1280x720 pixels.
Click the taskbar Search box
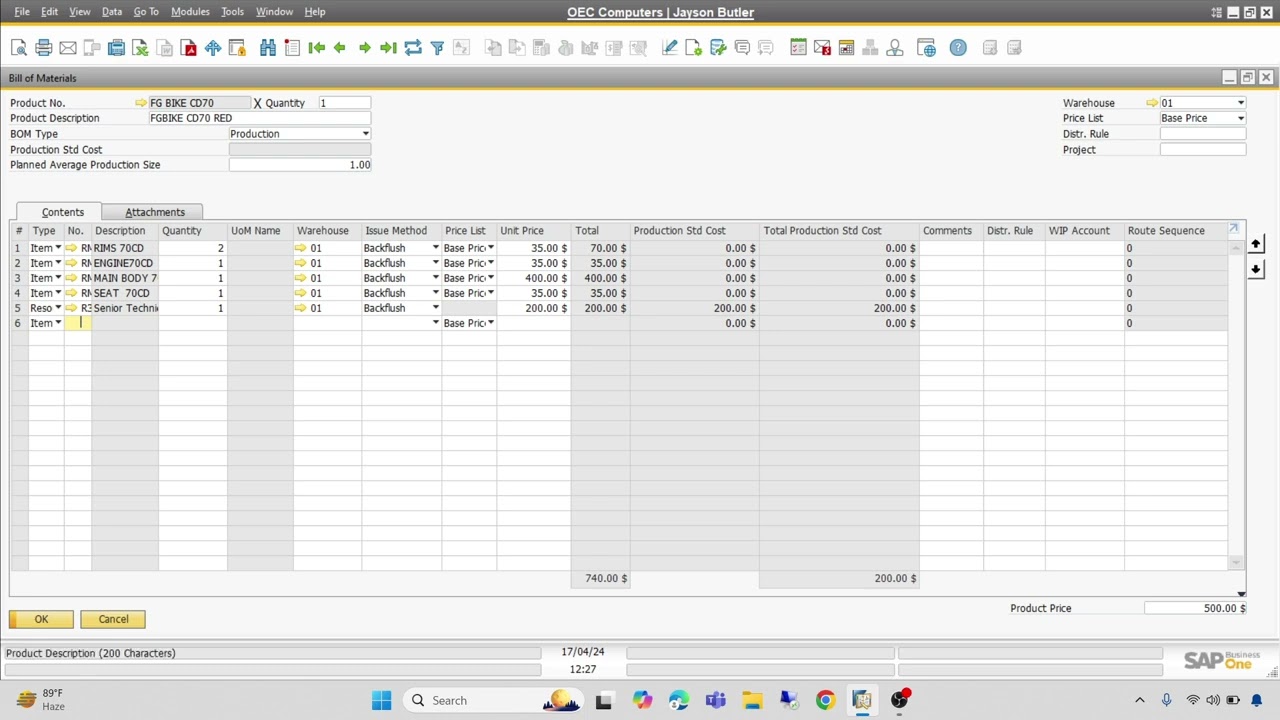[x=494, y=700]
